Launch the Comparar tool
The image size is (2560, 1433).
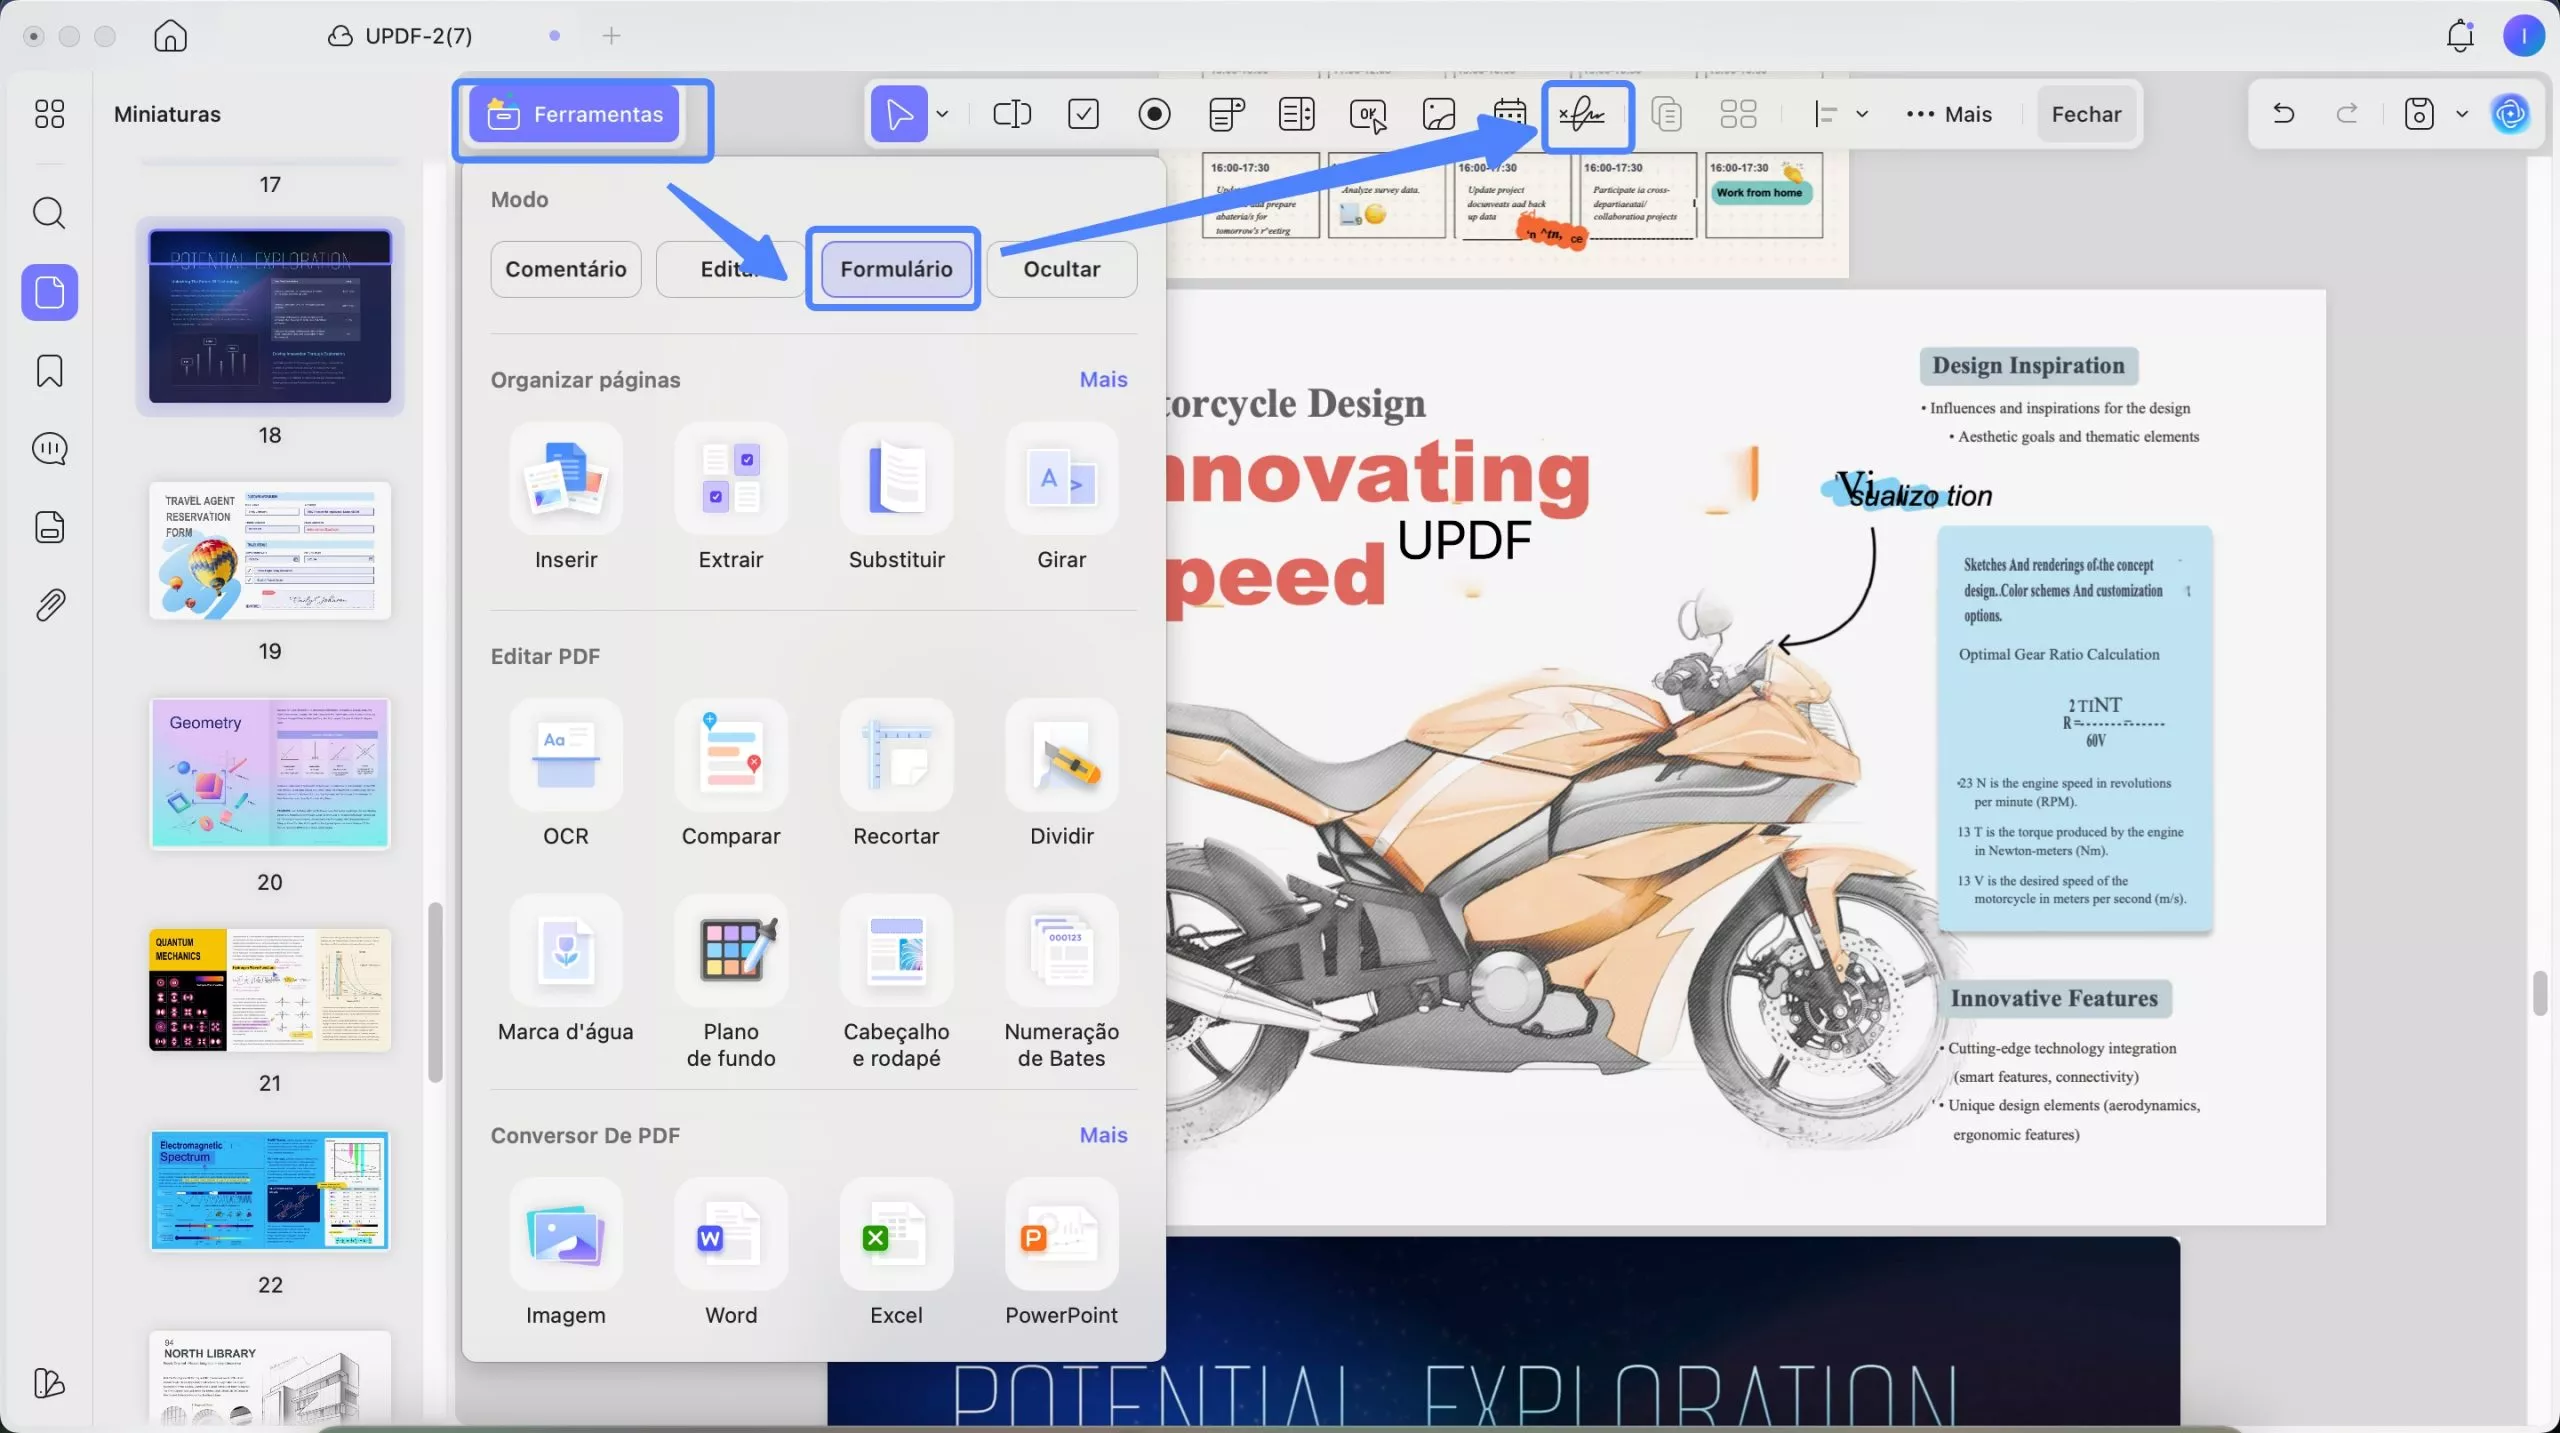(731, 774)
